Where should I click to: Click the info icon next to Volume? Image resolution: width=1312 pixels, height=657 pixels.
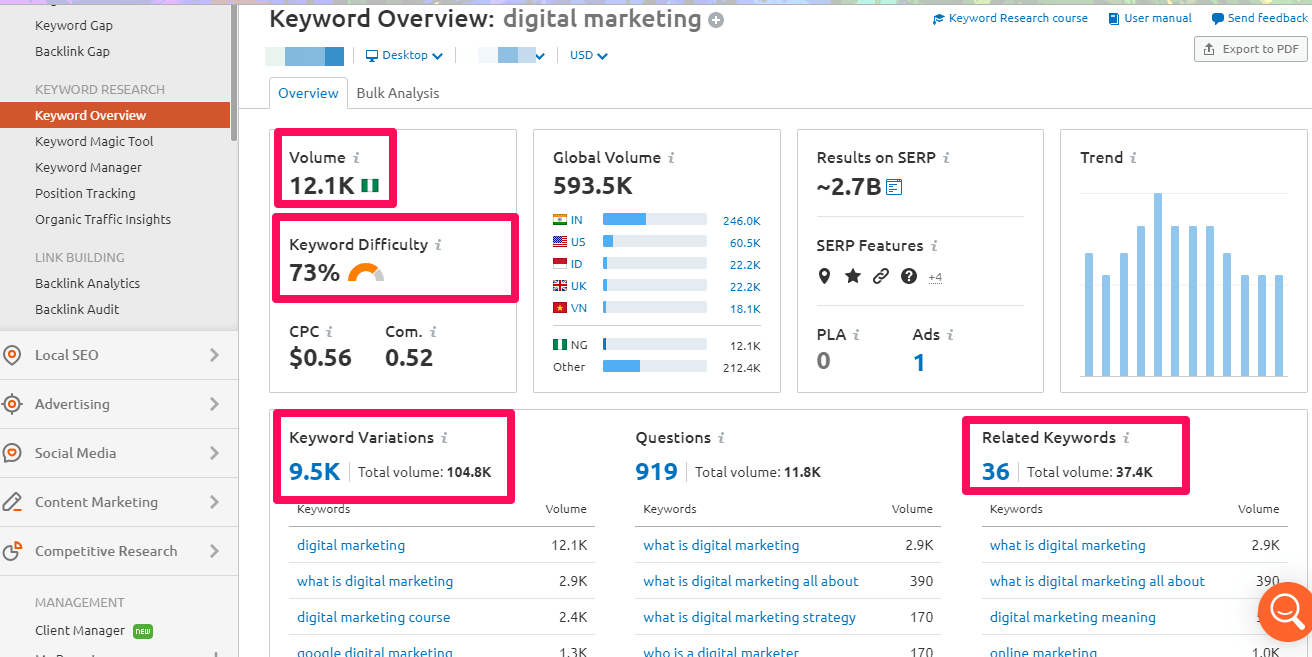(x=356, y=158)
